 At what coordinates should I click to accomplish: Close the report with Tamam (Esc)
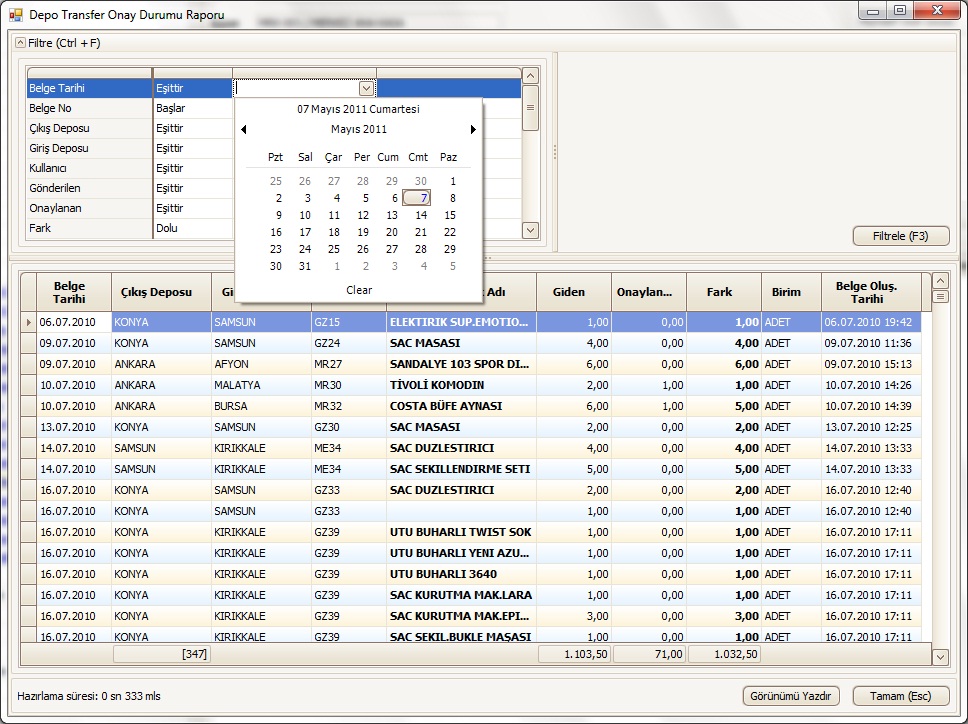901,696
